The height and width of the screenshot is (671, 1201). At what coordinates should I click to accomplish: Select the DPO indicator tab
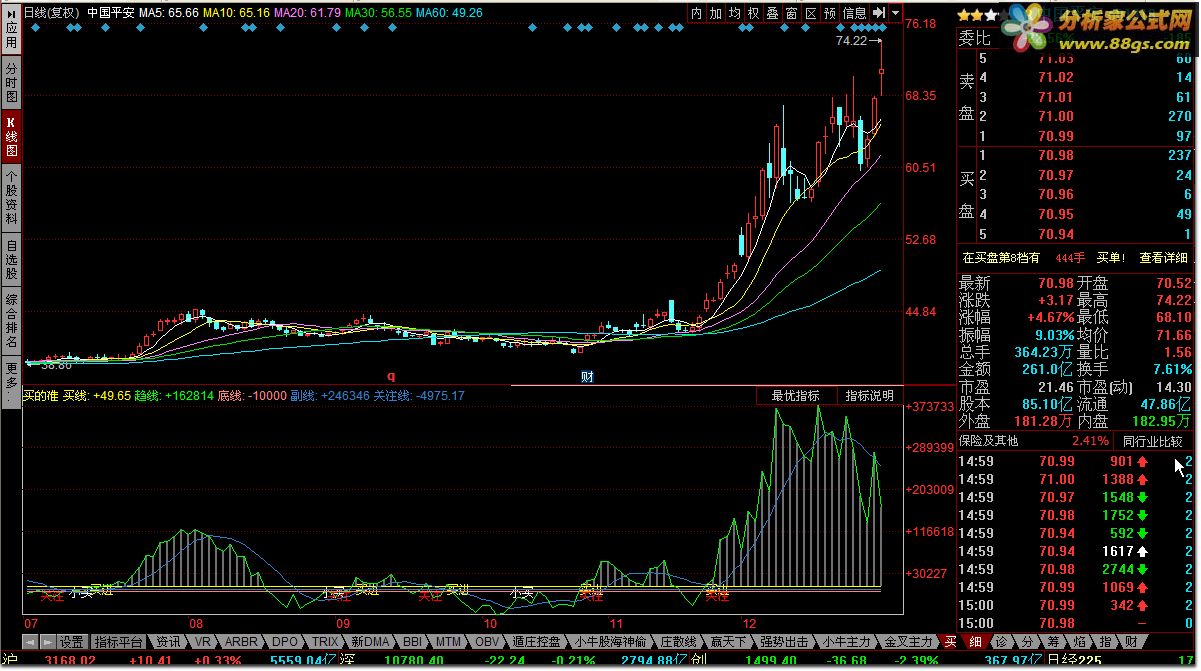(285, 642)
